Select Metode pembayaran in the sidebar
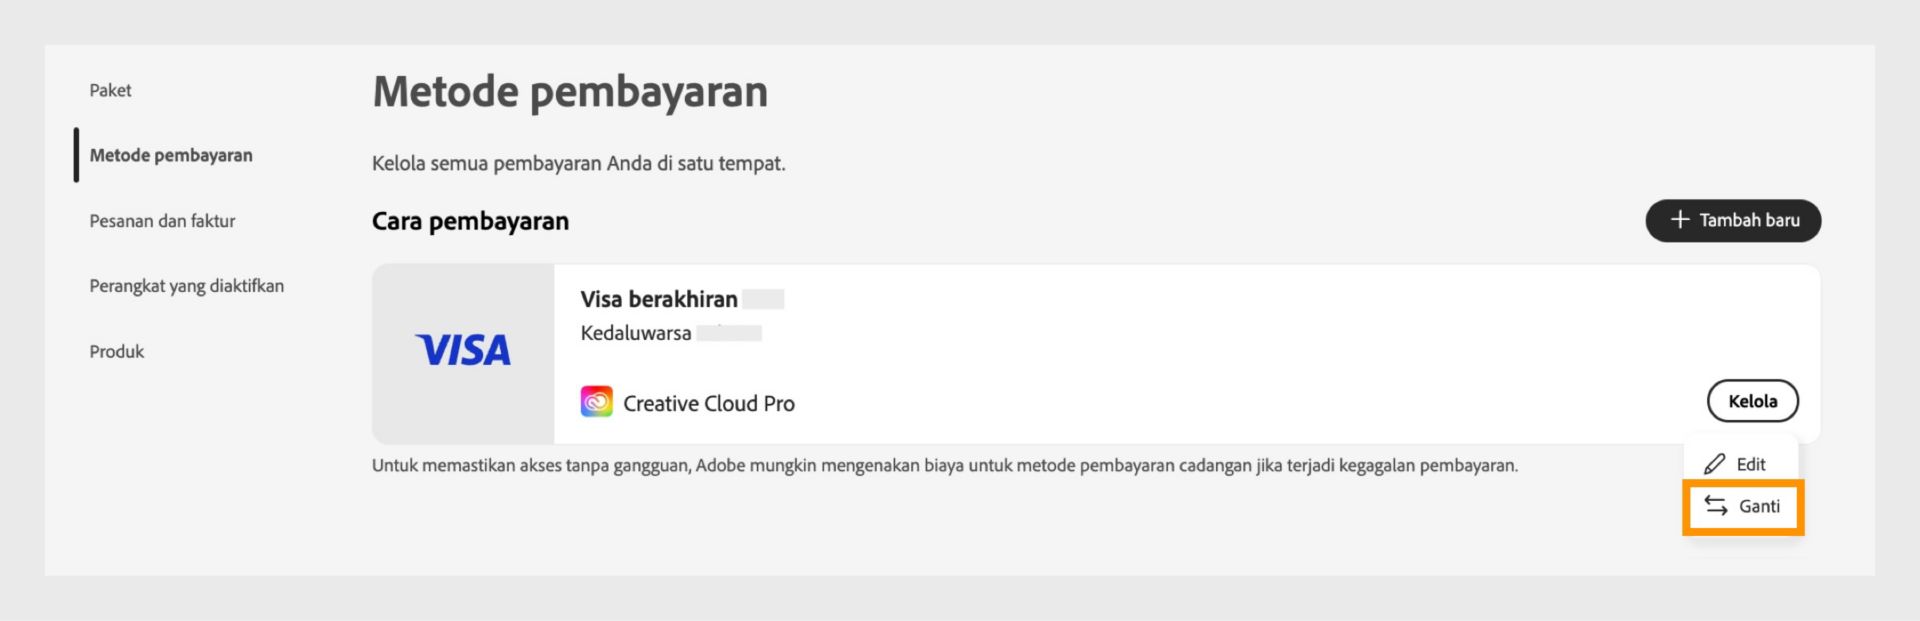Viewport: 1920px width, 621px height. tap(171, 155)
